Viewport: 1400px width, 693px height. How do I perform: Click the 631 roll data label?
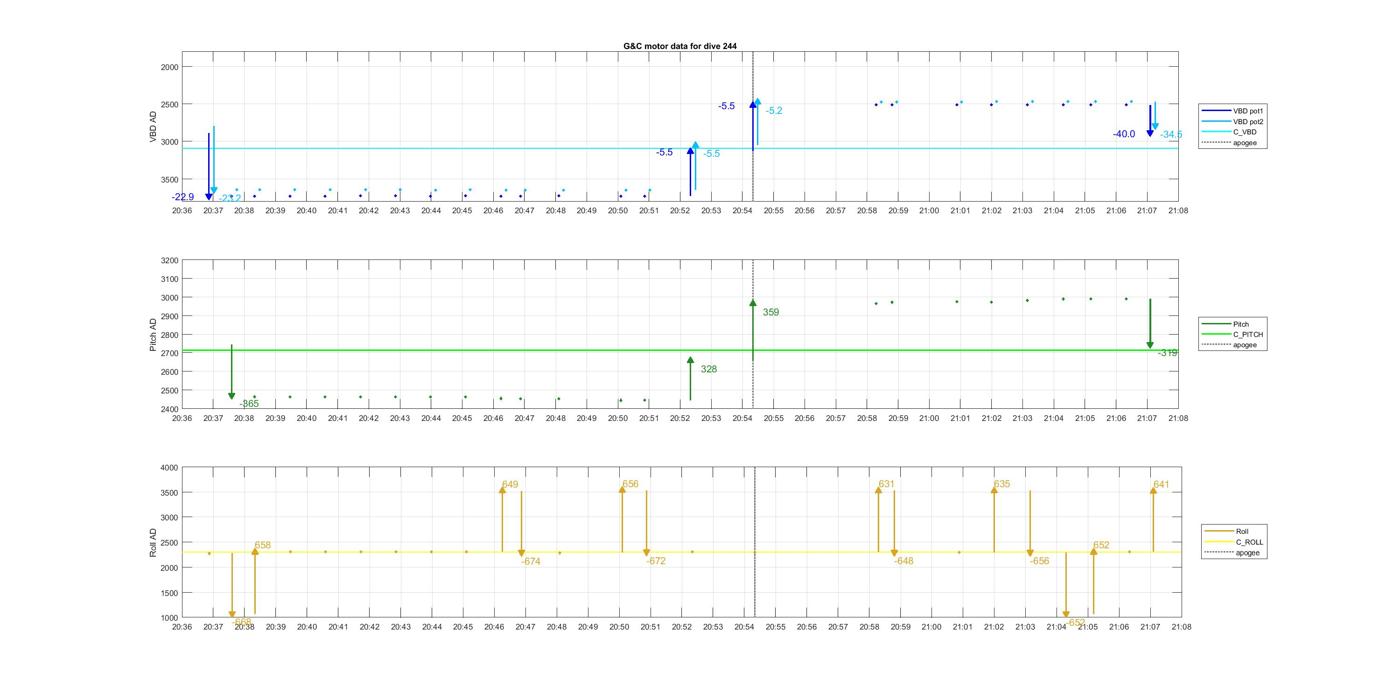(886, 484)
